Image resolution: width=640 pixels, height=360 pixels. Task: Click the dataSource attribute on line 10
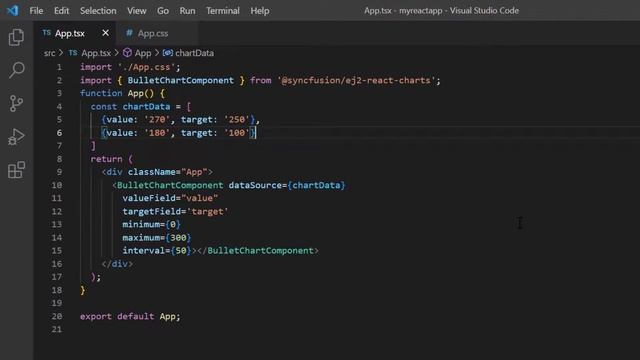point(255,185)
